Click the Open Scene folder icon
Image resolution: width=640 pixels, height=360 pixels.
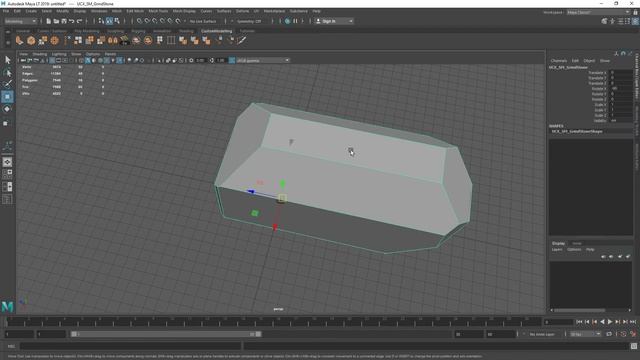[x=56, y=21]
